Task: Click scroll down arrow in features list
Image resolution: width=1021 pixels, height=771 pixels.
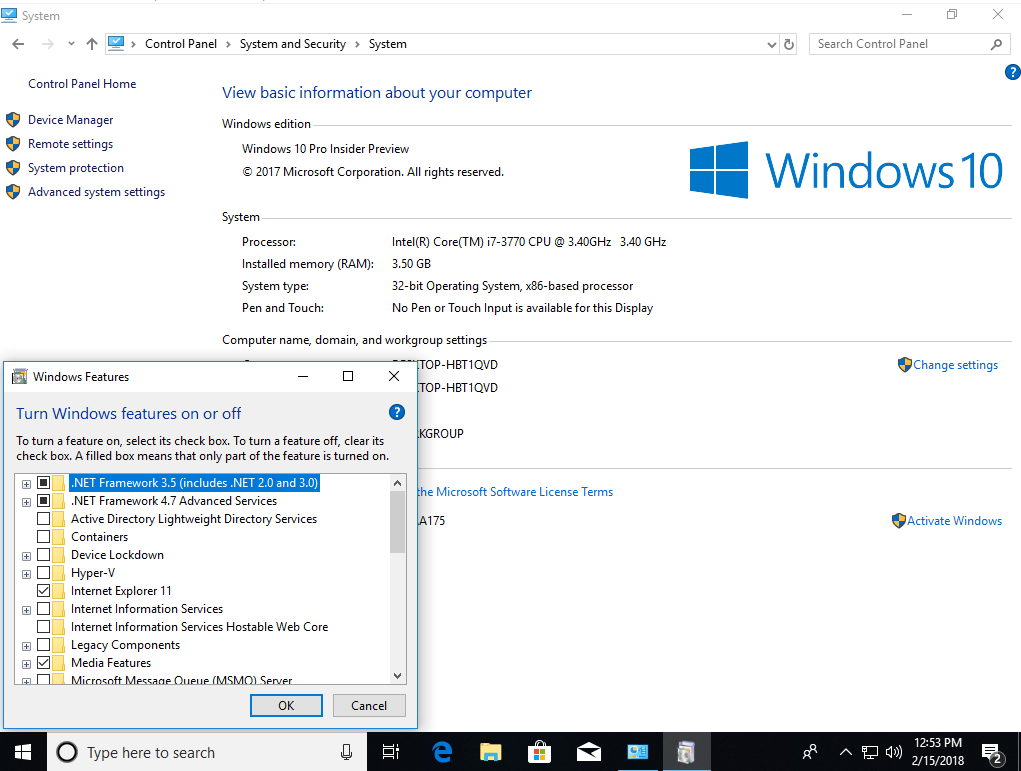Action: click(398, 676)
